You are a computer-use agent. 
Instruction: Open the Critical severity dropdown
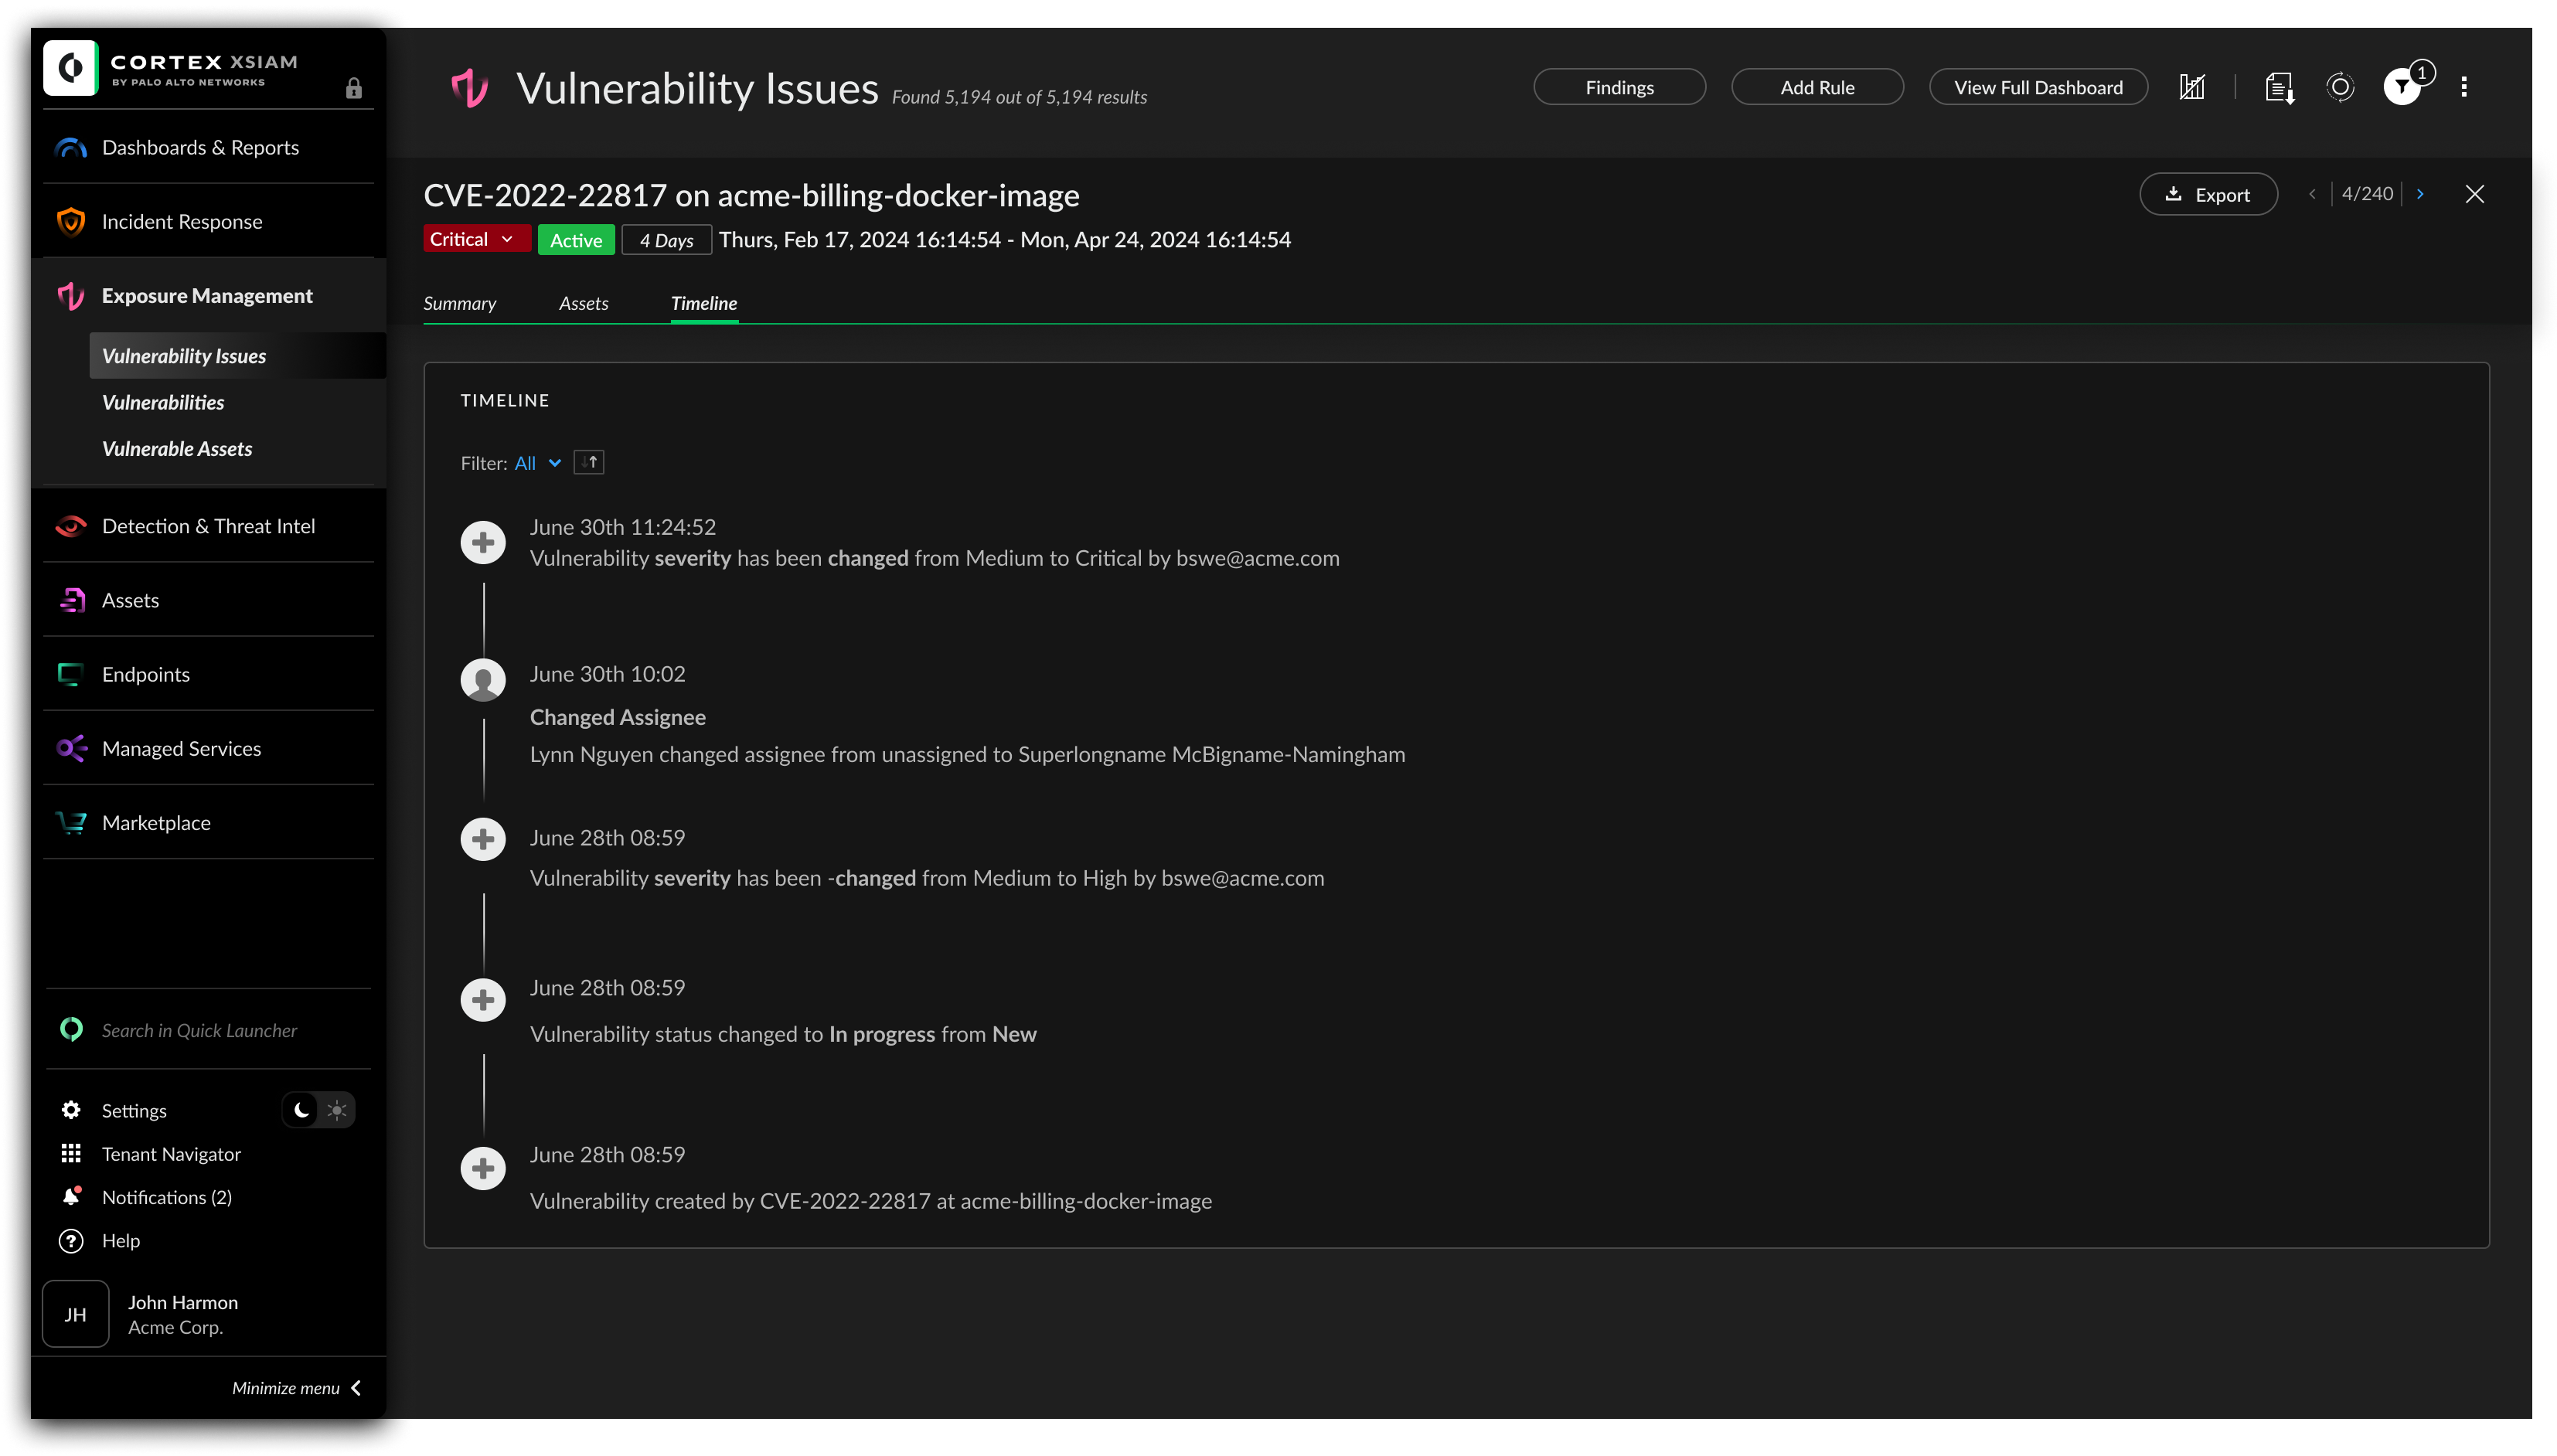(475, 239)
